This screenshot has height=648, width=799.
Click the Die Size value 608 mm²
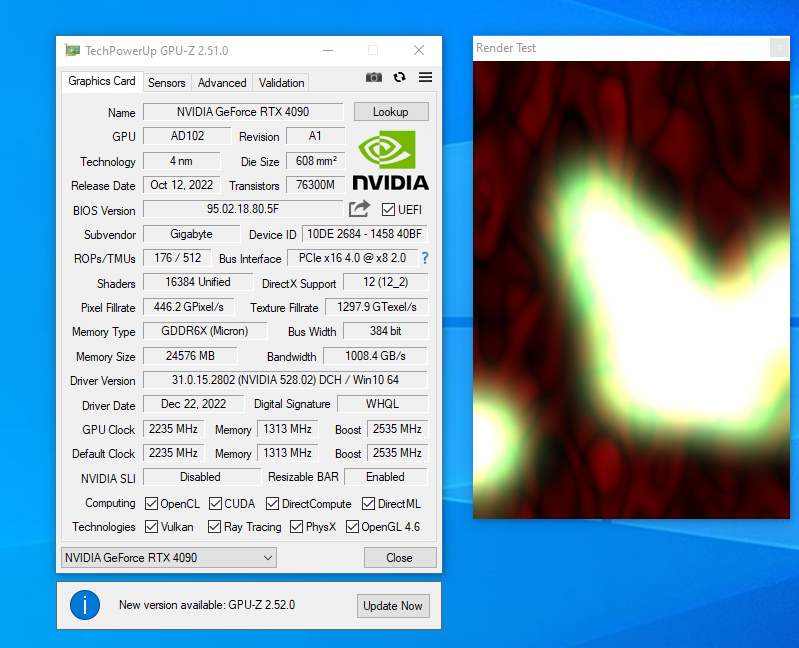[x=316, y=161]
